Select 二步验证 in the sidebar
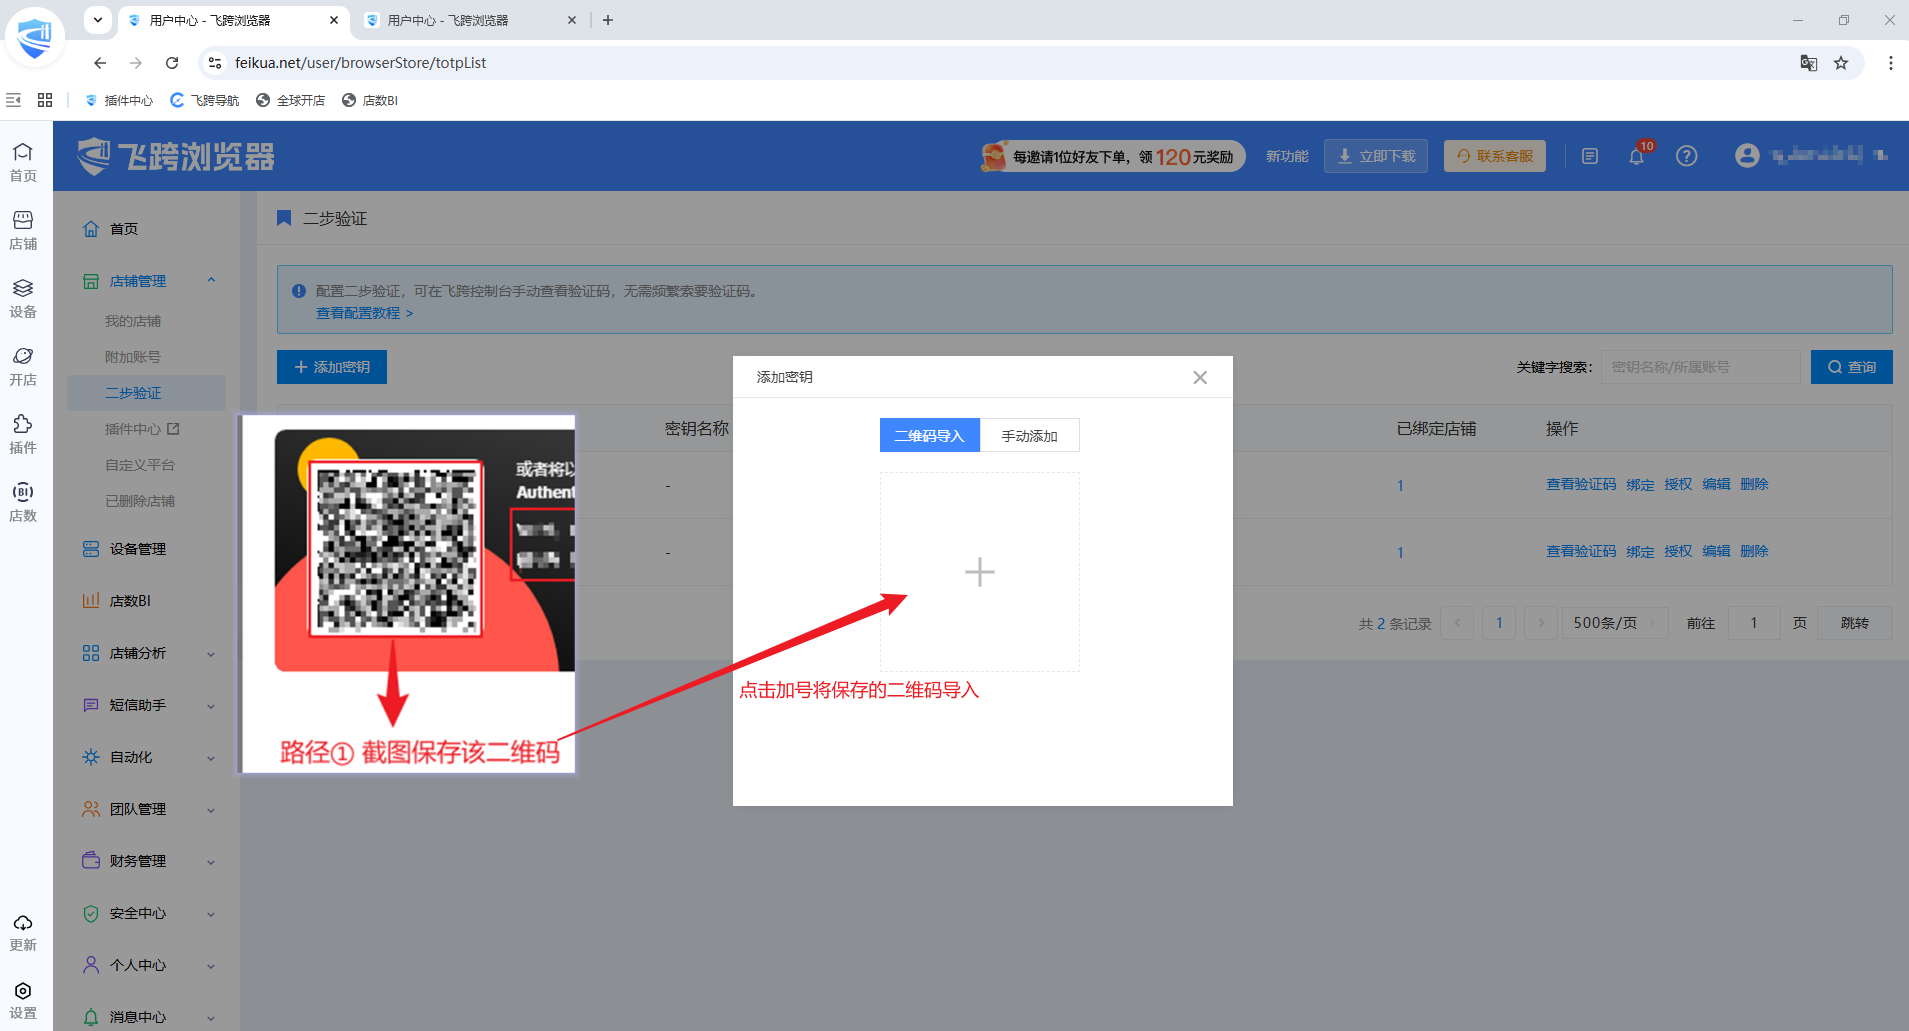The width and height of the screenshot is (1909, 1031). point(147,393)
